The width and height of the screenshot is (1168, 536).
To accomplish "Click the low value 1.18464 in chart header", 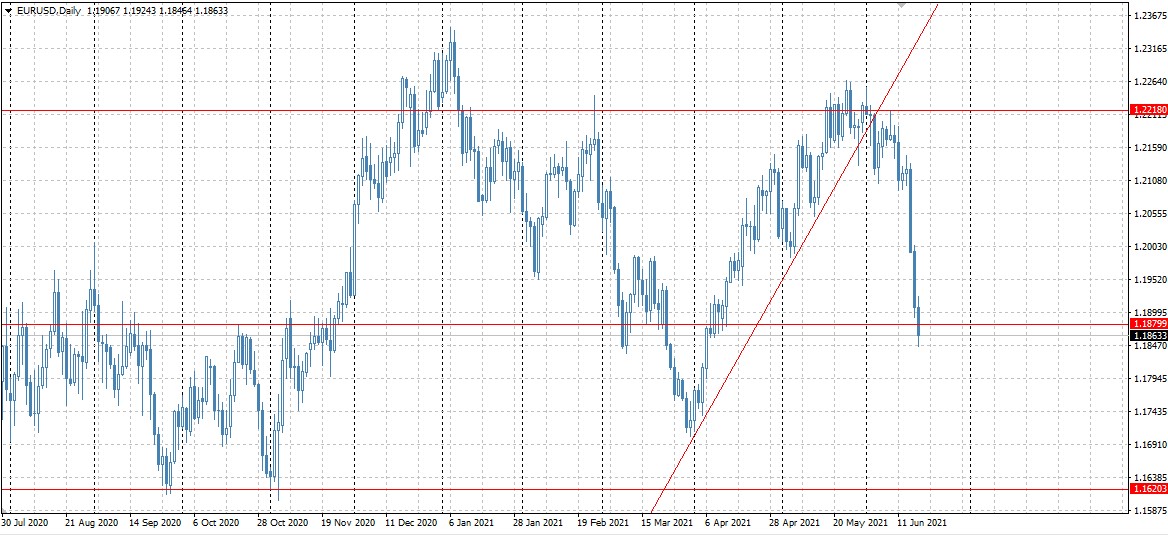I will tap(177, 11).
